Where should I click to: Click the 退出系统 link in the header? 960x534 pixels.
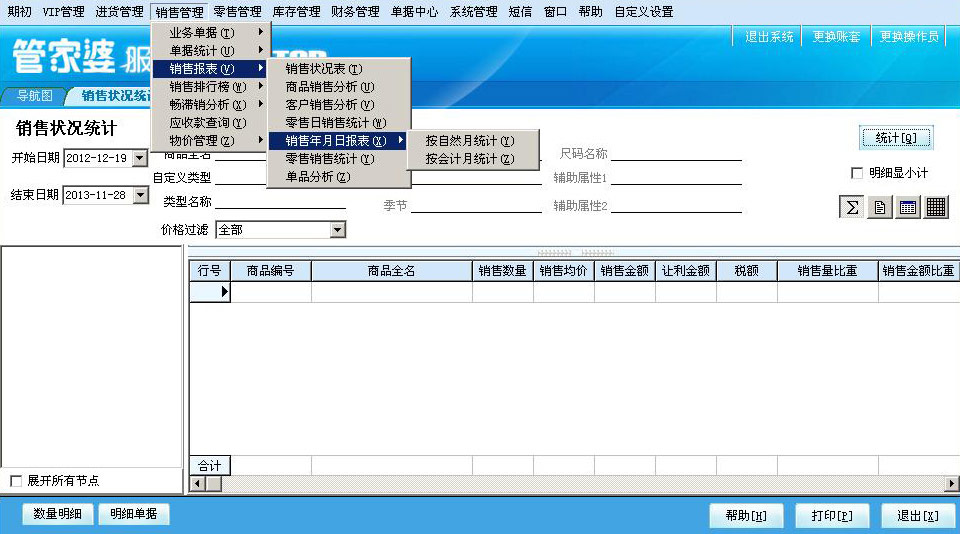(769, 37)
